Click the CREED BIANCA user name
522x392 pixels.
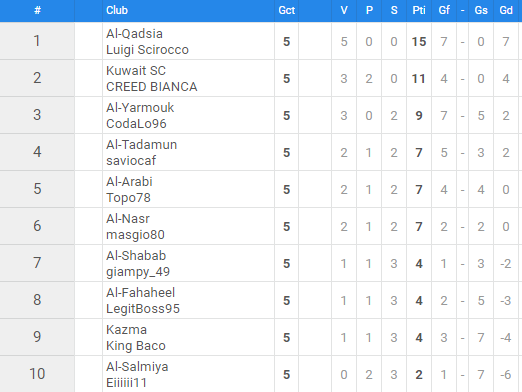[x=152, y=87]
